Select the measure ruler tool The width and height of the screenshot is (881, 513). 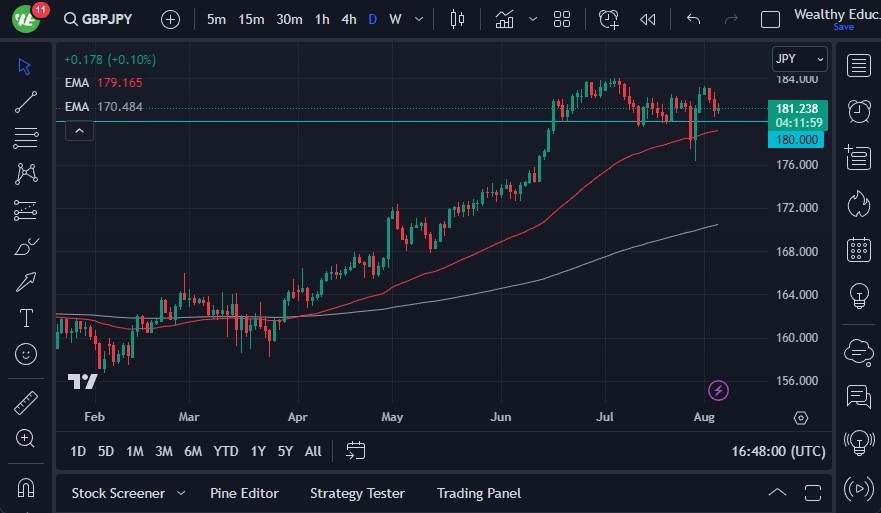tap(26, 402)
